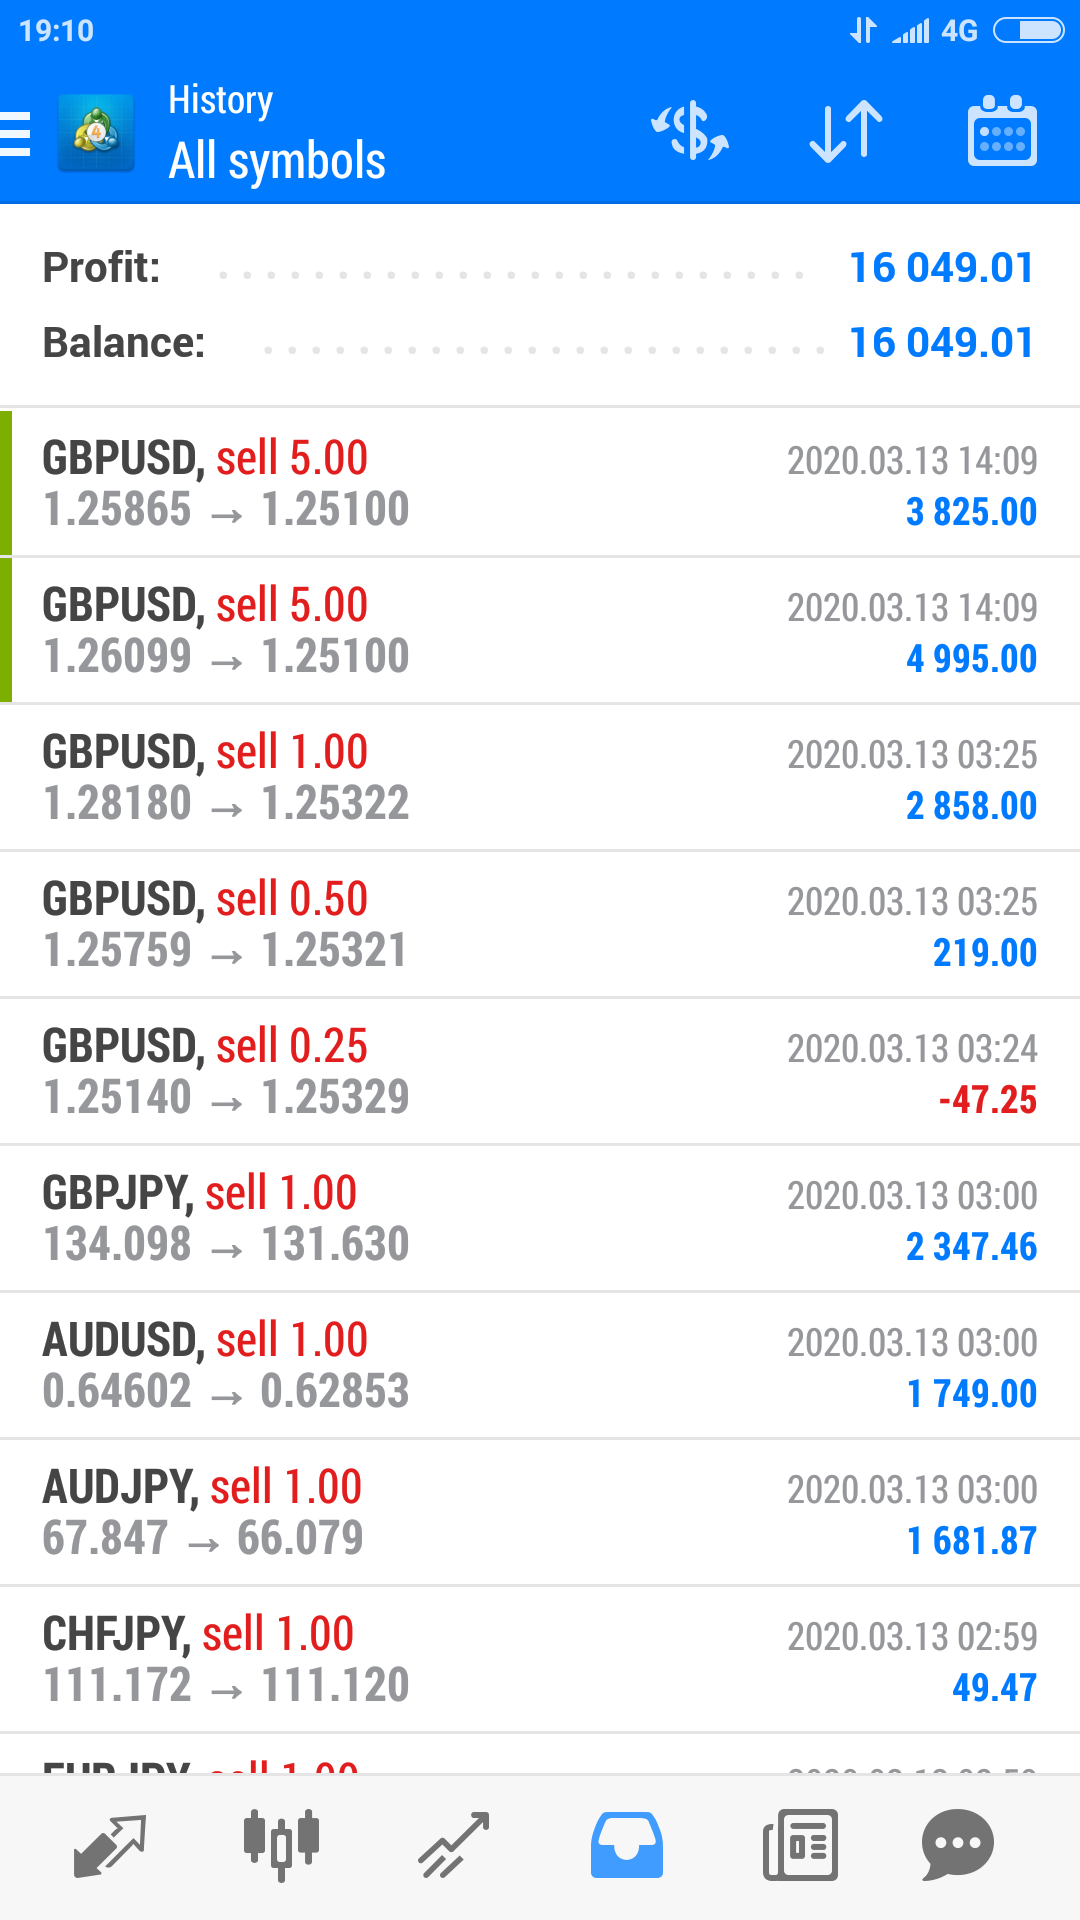
Task: Go to the Trade tab
Action: coord(453,1845)
